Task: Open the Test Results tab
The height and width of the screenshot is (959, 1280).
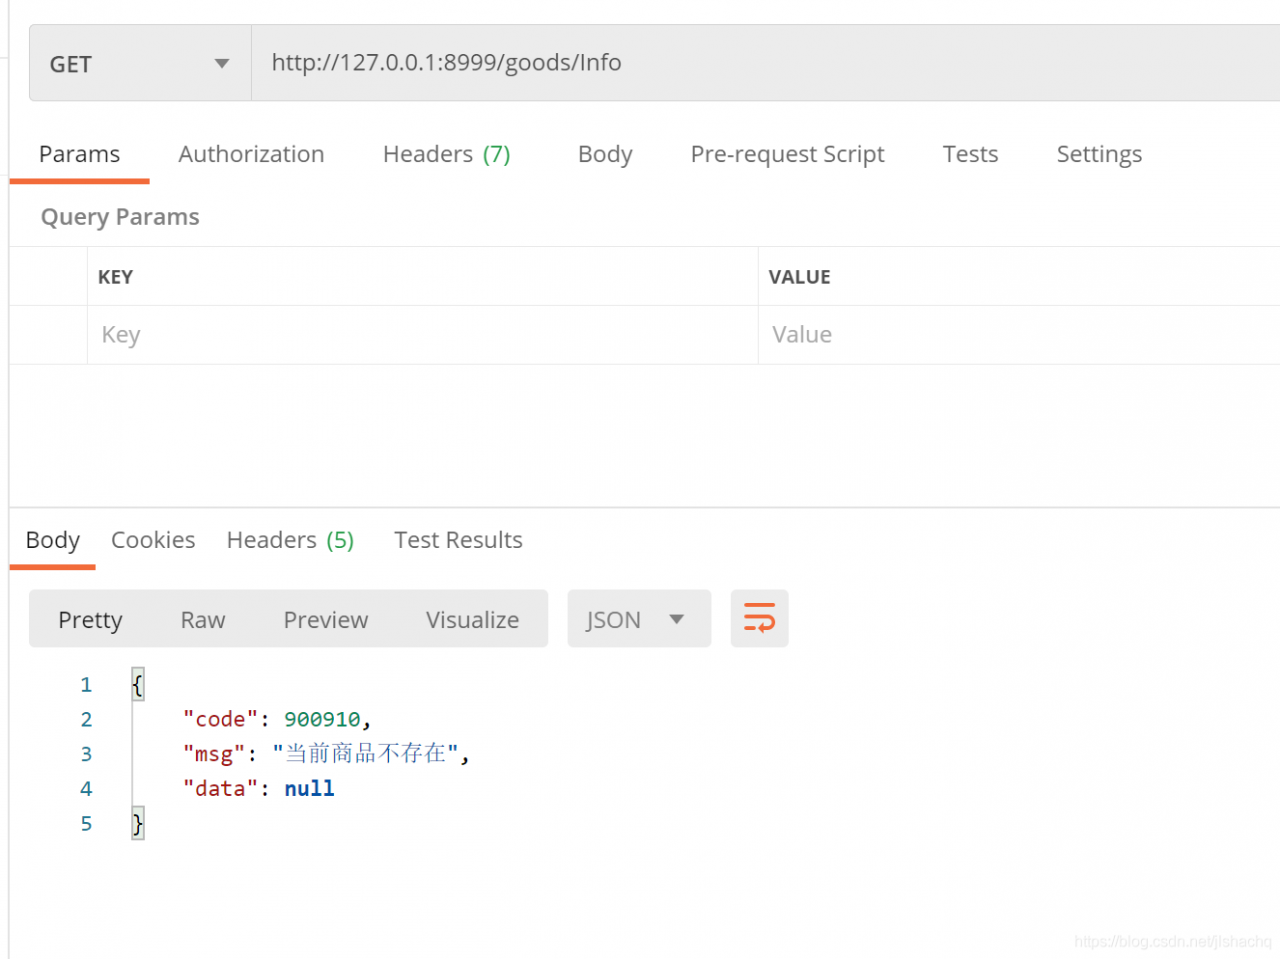Action: tap(458, 540)
